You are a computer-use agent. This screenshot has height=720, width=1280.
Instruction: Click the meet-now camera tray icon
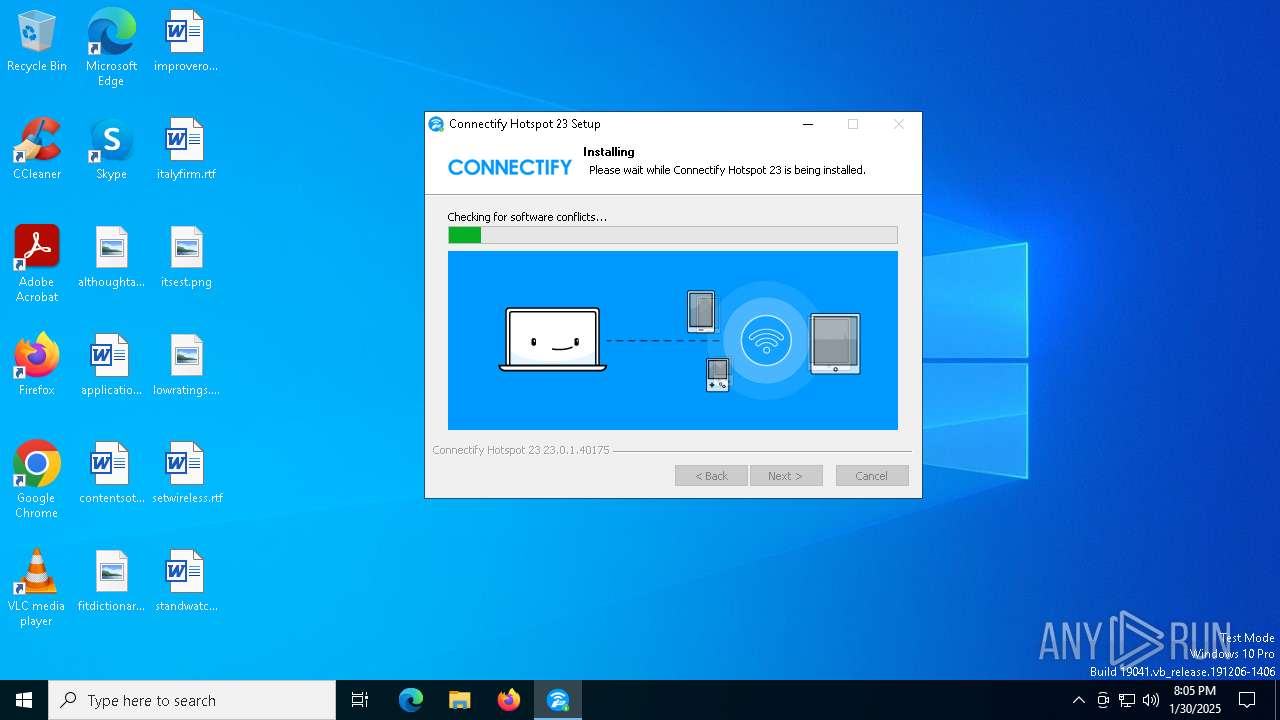tap(1103, 700)
